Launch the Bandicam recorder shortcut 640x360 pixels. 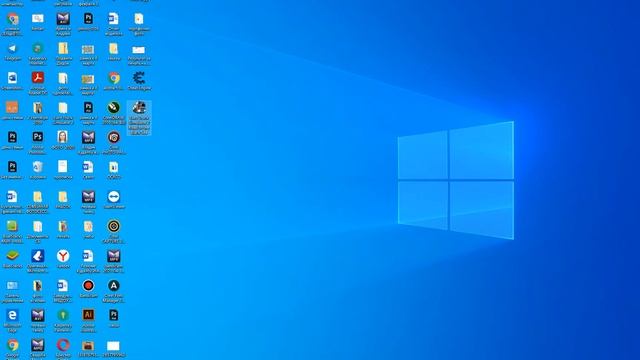point(88,286)
